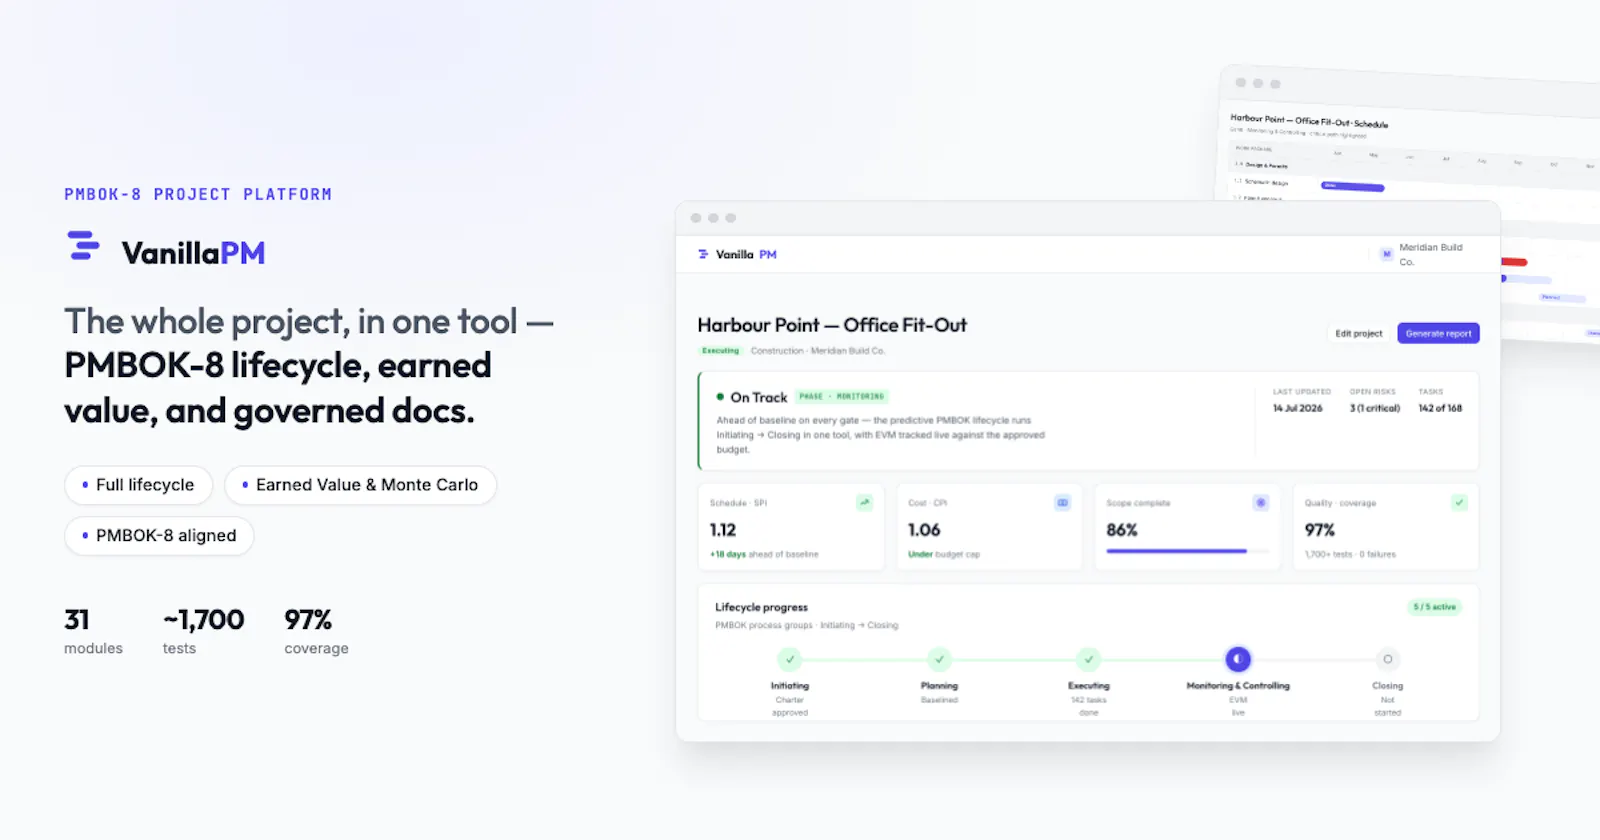Click the Lifecycle progress heading
The image size is (1600, 840).
pyautogui.click(x=761, y=607)
